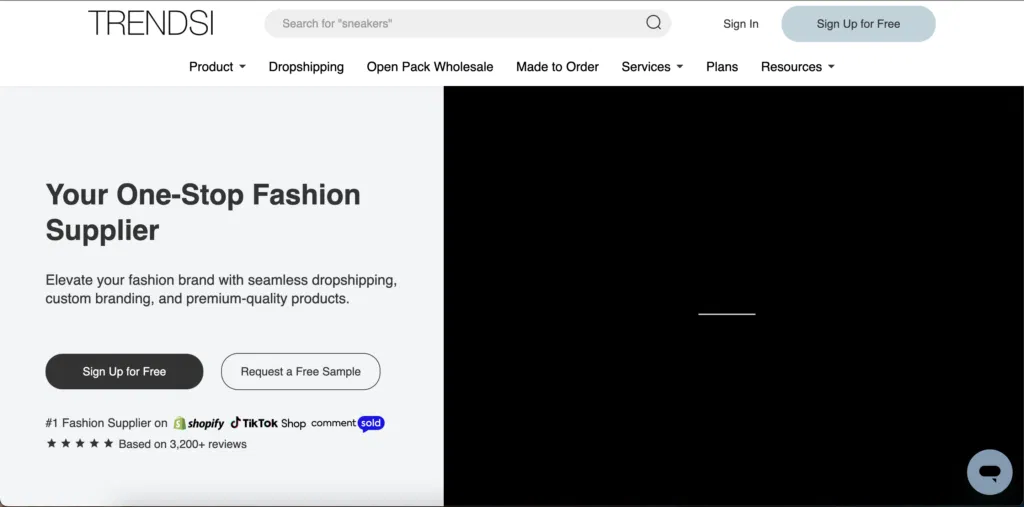
Task: Expand the Resources dropdown menu
Action: tap(797, 67)
